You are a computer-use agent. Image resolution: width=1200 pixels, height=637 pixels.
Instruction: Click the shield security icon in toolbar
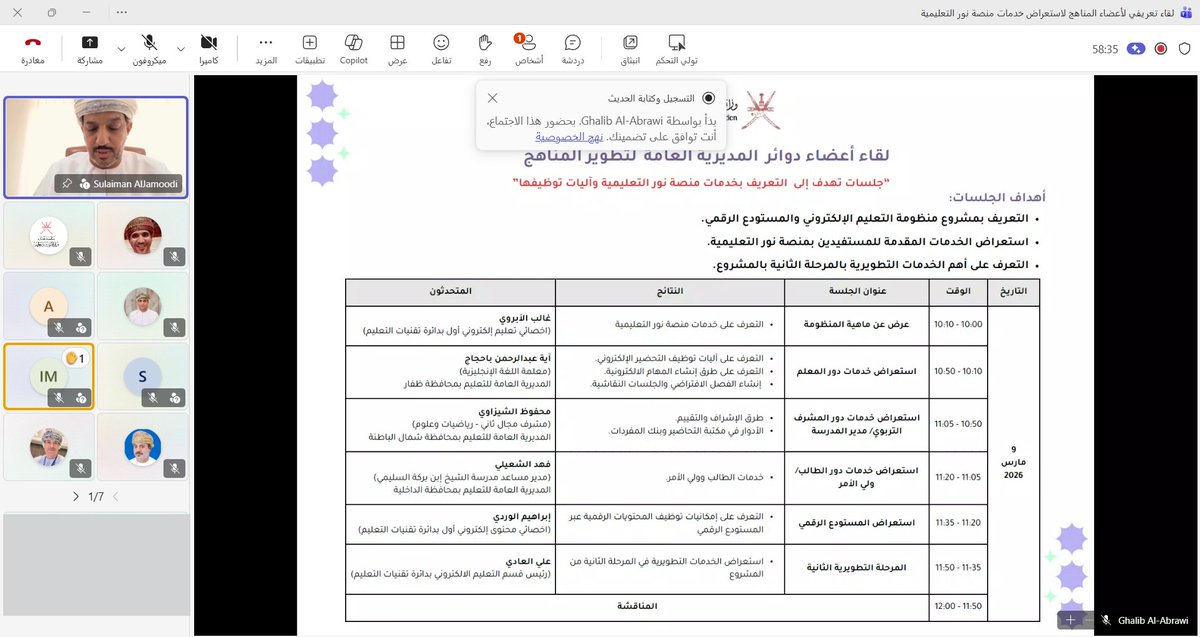1186,48
